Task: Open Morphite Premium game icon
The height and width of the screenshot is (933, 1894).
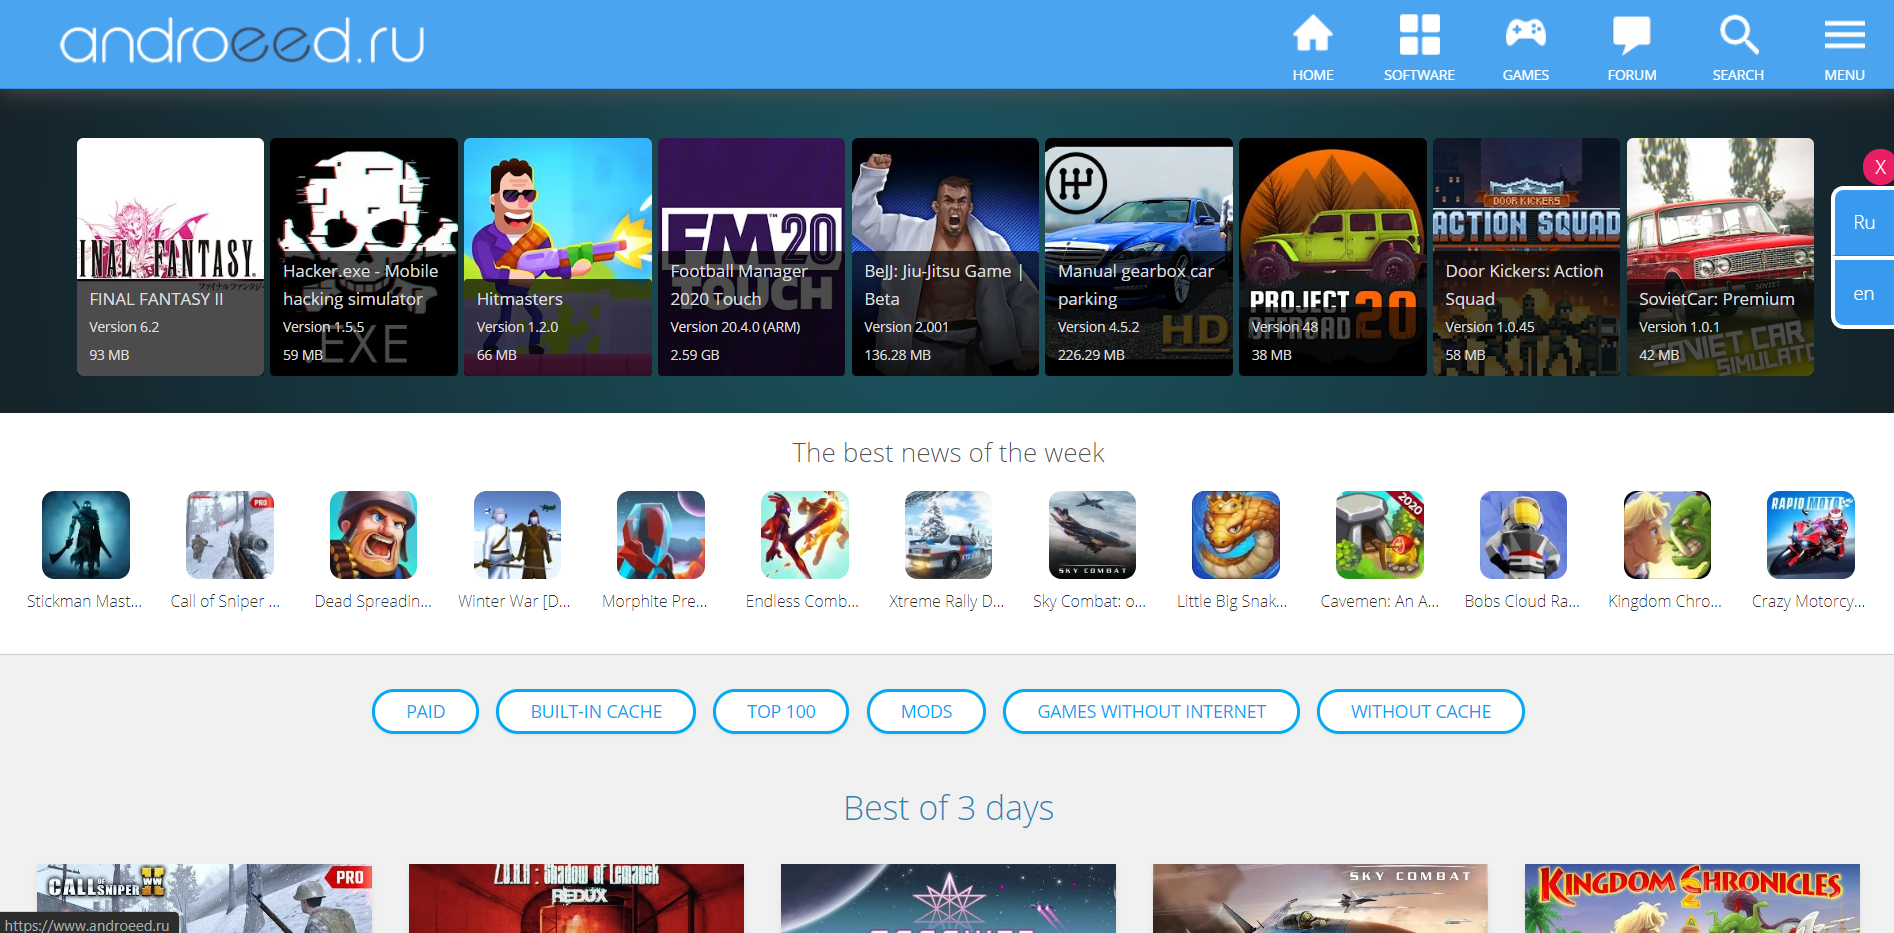Action: (x=661, y=535)
